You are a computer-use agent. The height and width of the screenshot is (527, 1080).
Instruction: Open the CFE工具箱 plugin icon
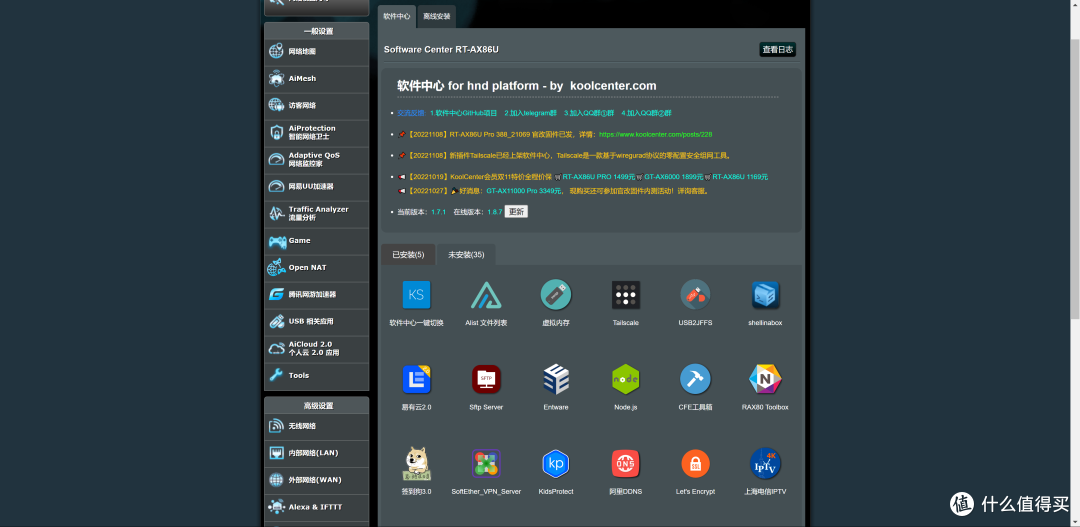click(x=695, y=379)
